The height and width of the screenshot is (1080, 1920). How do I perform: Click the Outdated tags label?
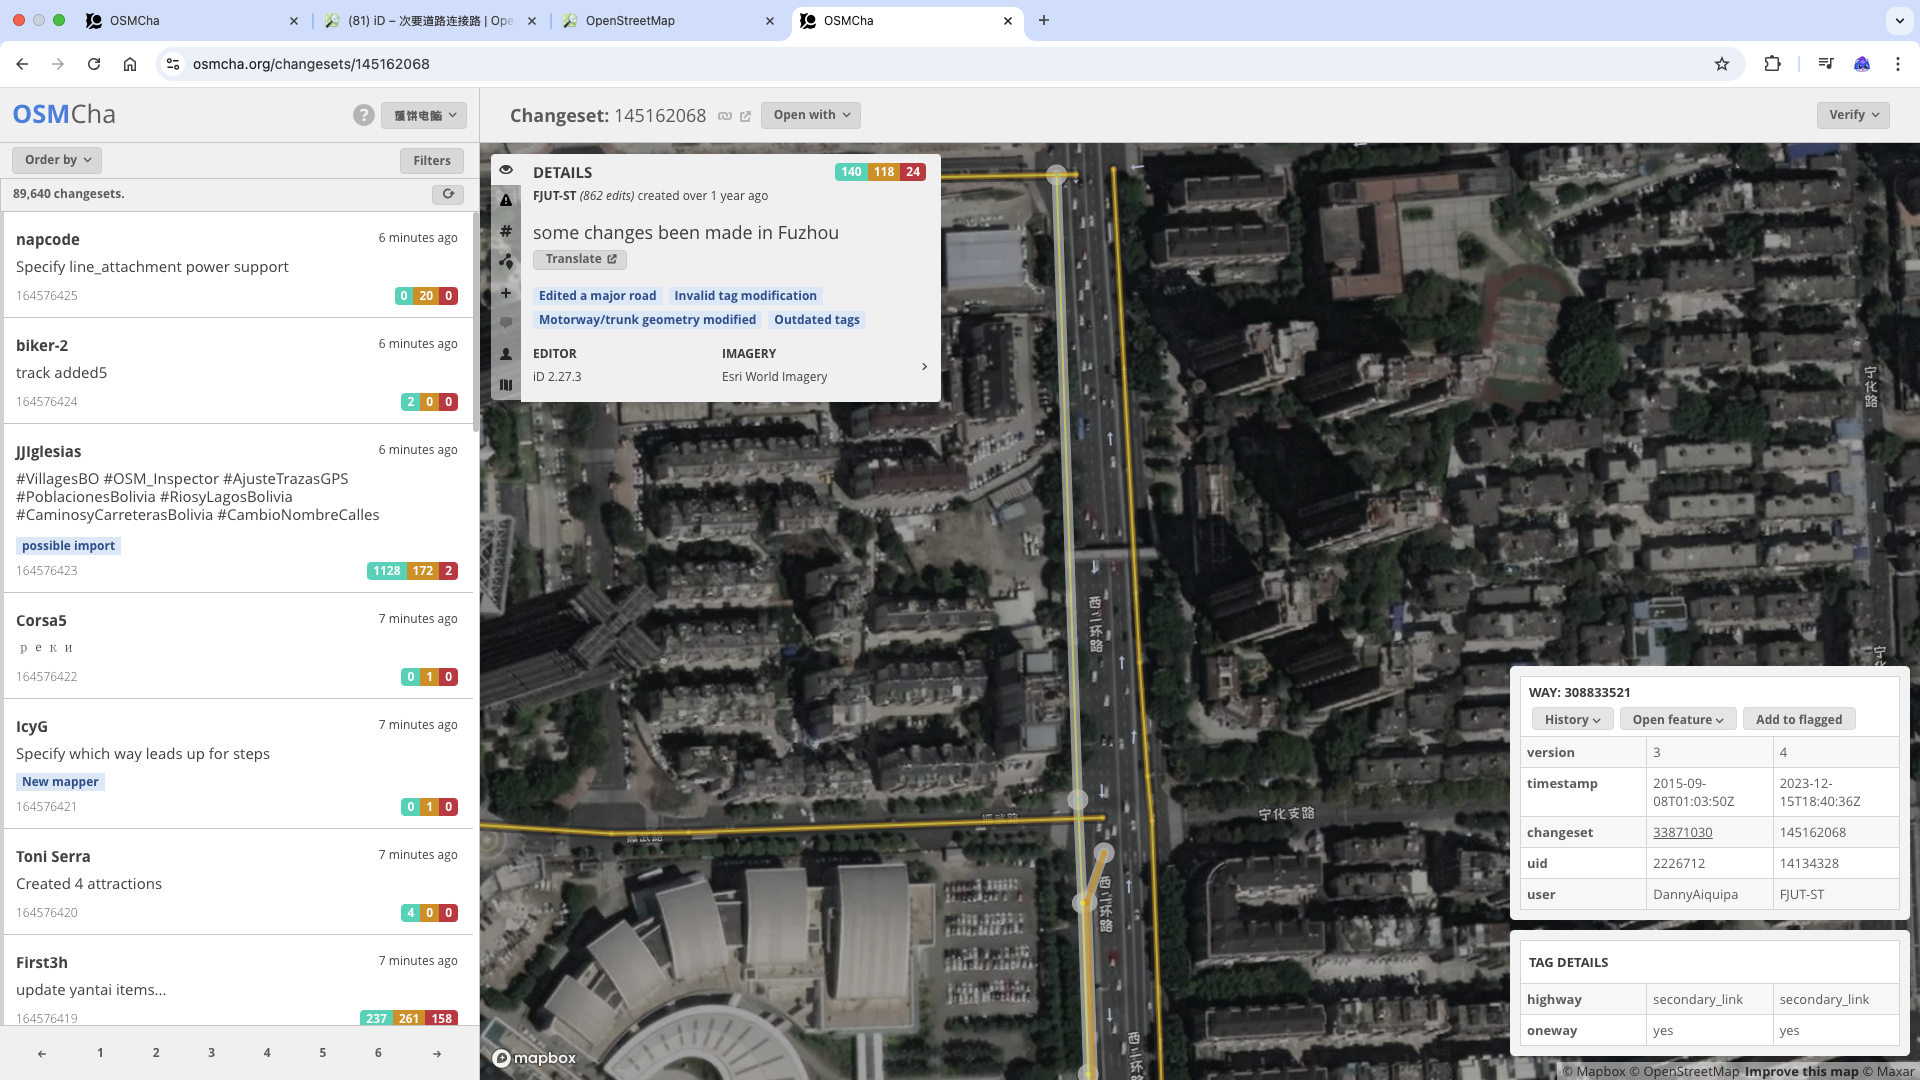coord(816,320)
